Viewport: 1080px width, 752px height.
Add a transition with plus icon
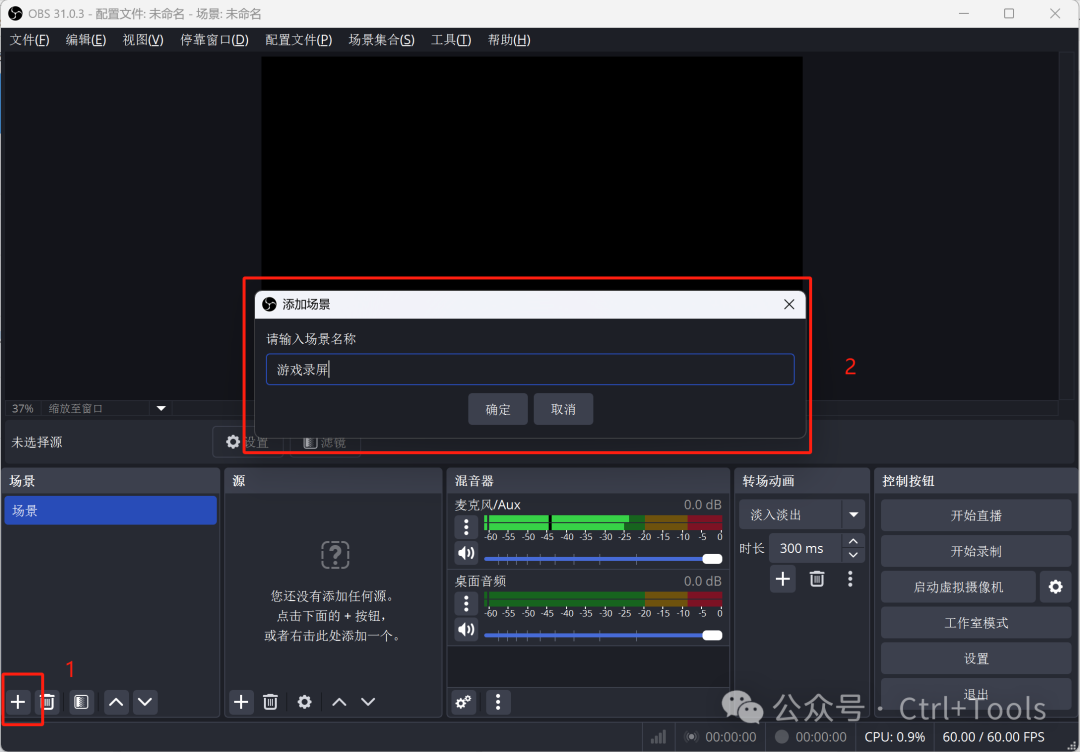783,578
